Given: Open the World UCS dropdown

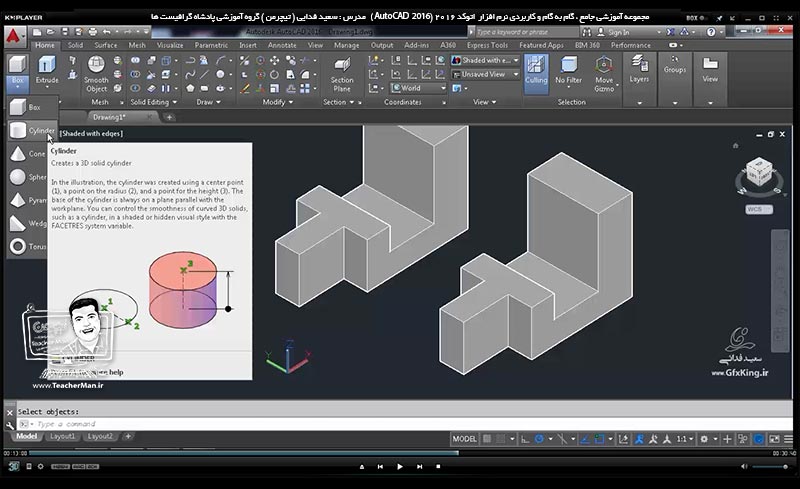Looking at the screenshot, I should coord(418,88).
